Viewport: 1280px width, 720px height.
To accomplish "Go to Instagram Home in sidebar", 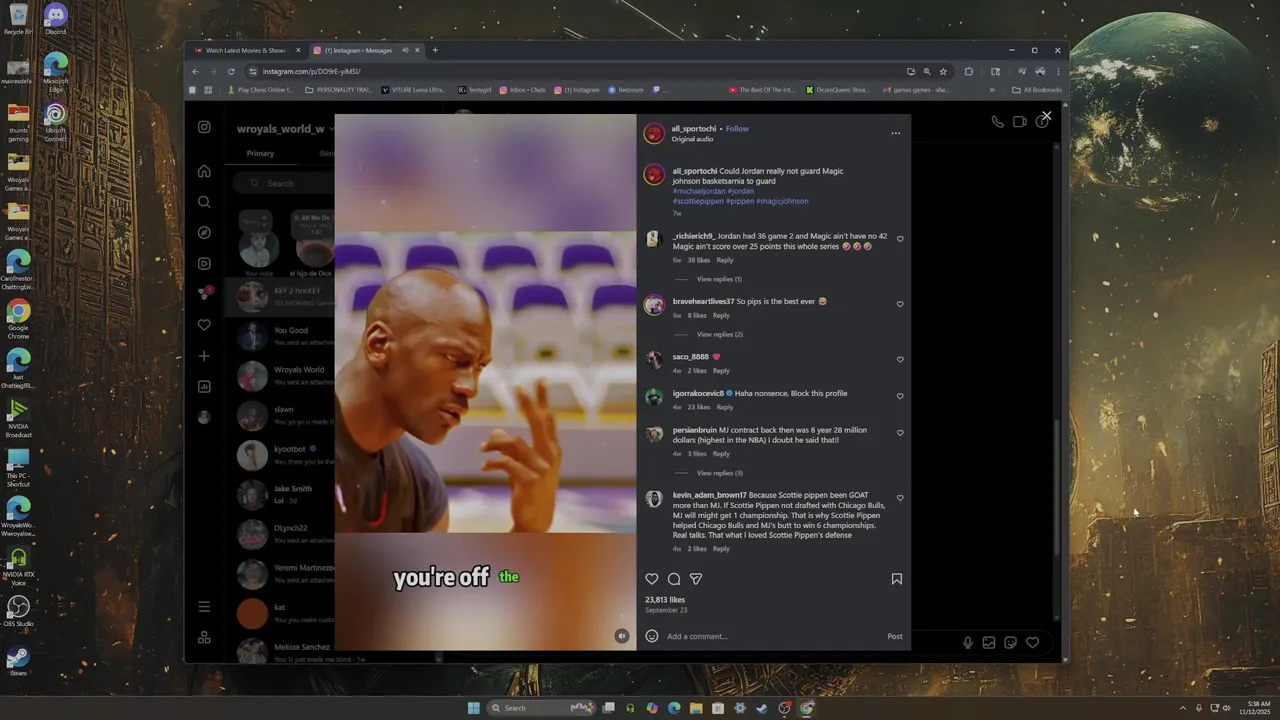I will [x=204, y=171].
